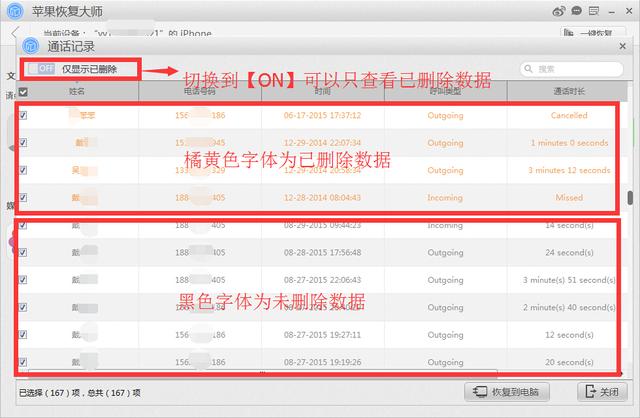Screen dimensions: 640x418
Task: Close the 通话记录 dialog with X
Action: point(622,46)
